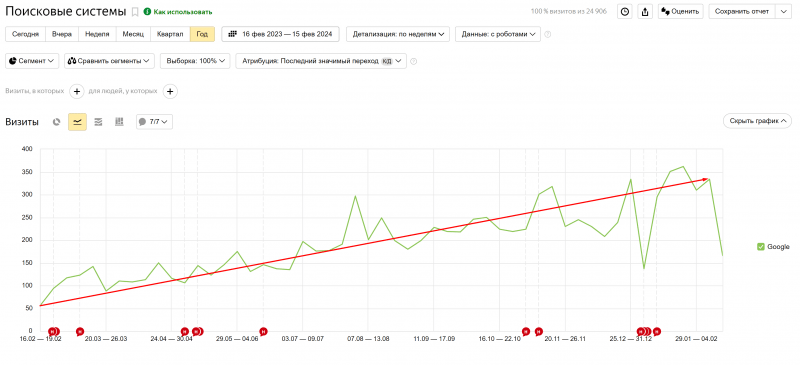Bookmark the Поисковые системы report
This screenshot has width=800, height=365.
click(x=135, y=11)
